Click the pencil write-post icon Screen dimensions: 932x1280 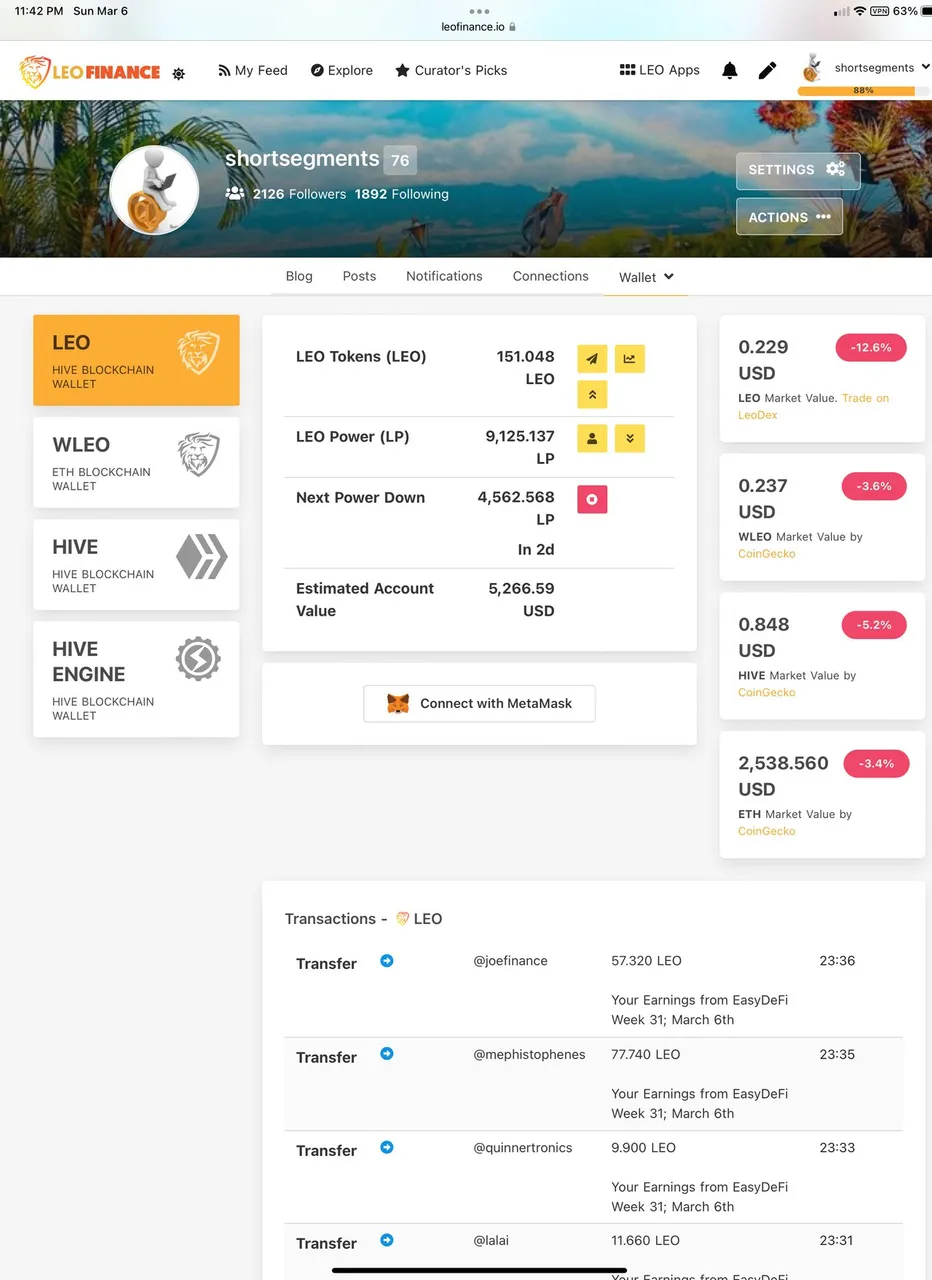pyautogui.click(x=767, y=70)
